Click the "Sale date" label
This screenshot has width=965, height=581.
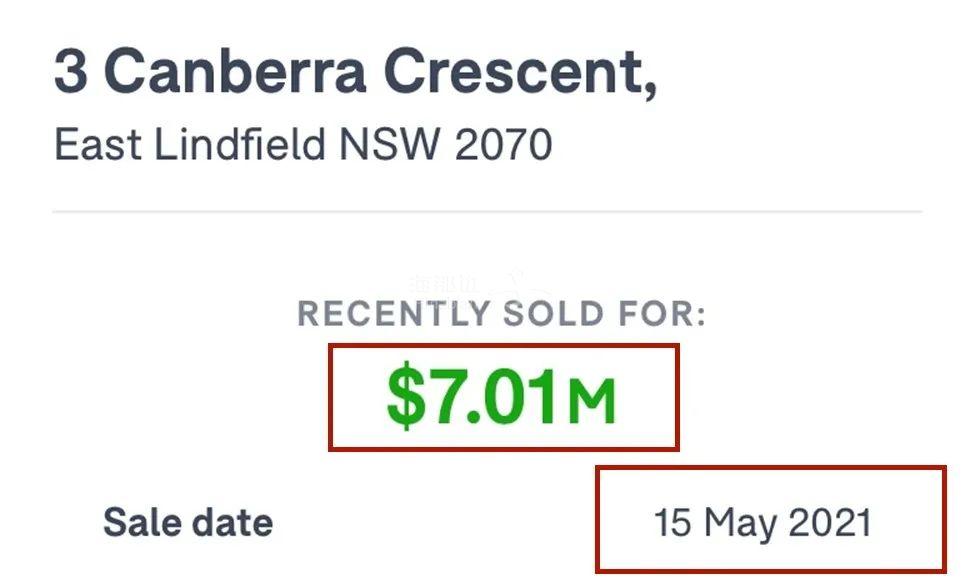[188, 523]
